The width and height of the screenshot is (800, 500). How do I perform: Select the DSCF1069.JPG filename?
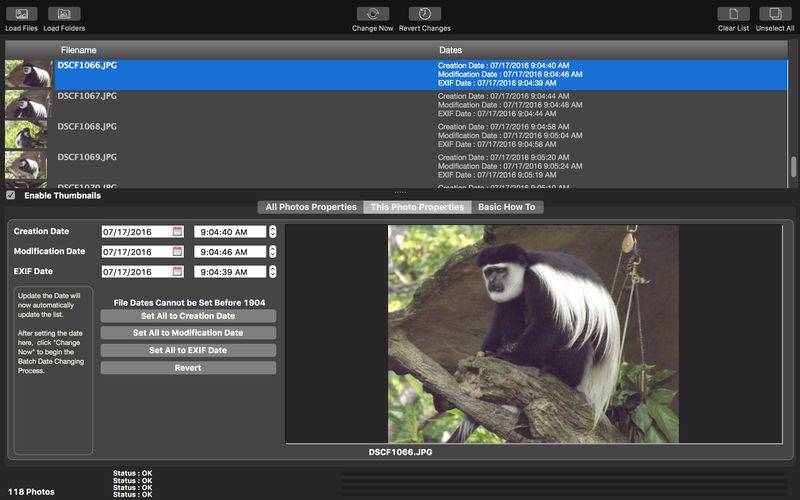pos(87,157)
